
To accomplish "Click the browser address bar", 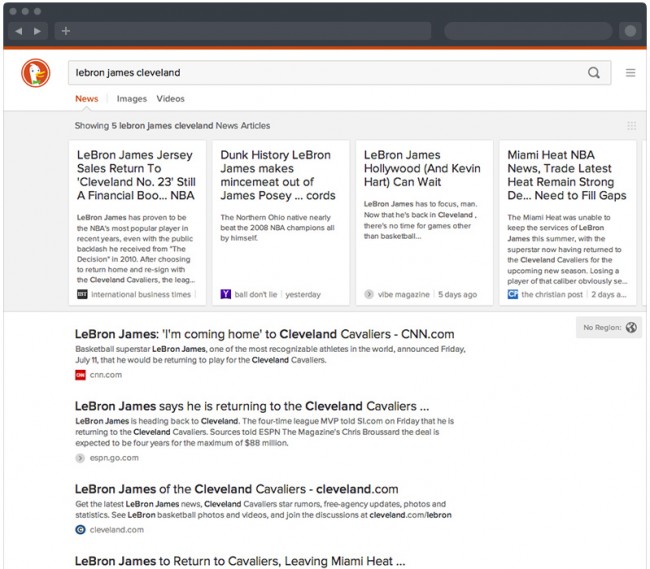I will pyautogui.click(x=243, y=31).
